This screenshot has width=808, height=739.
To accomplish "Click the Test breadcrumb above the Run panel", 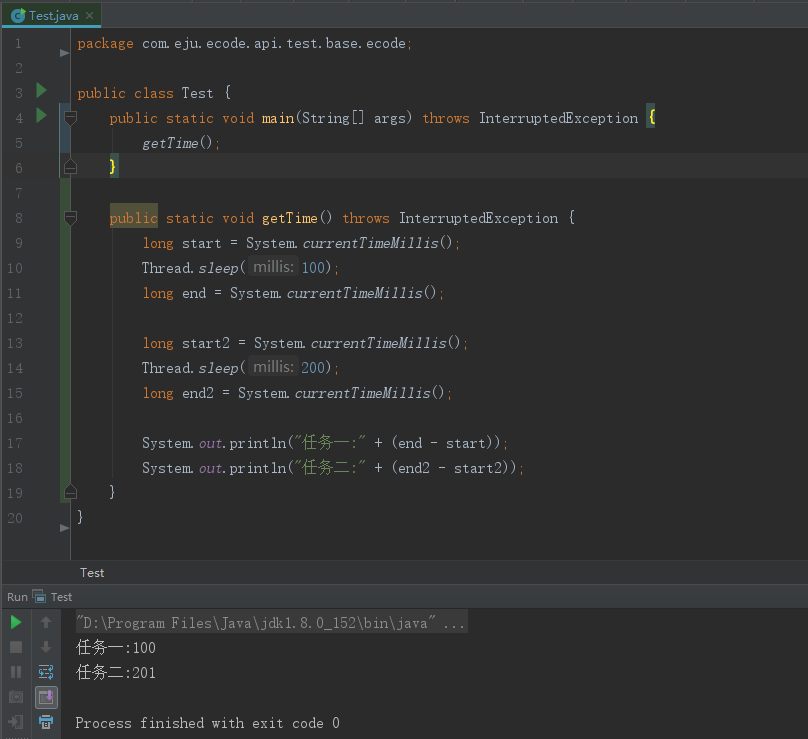I will [92, 572].
